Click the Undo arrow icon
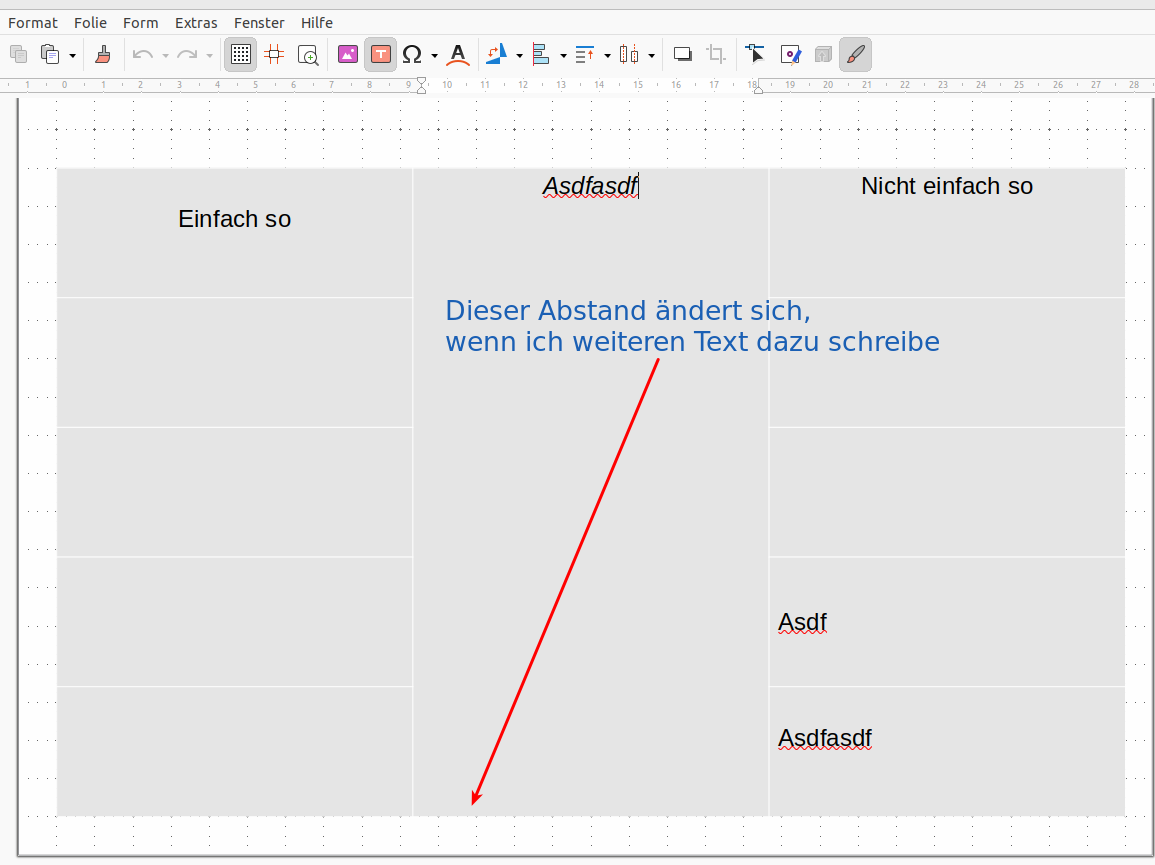 pos(143,55)
